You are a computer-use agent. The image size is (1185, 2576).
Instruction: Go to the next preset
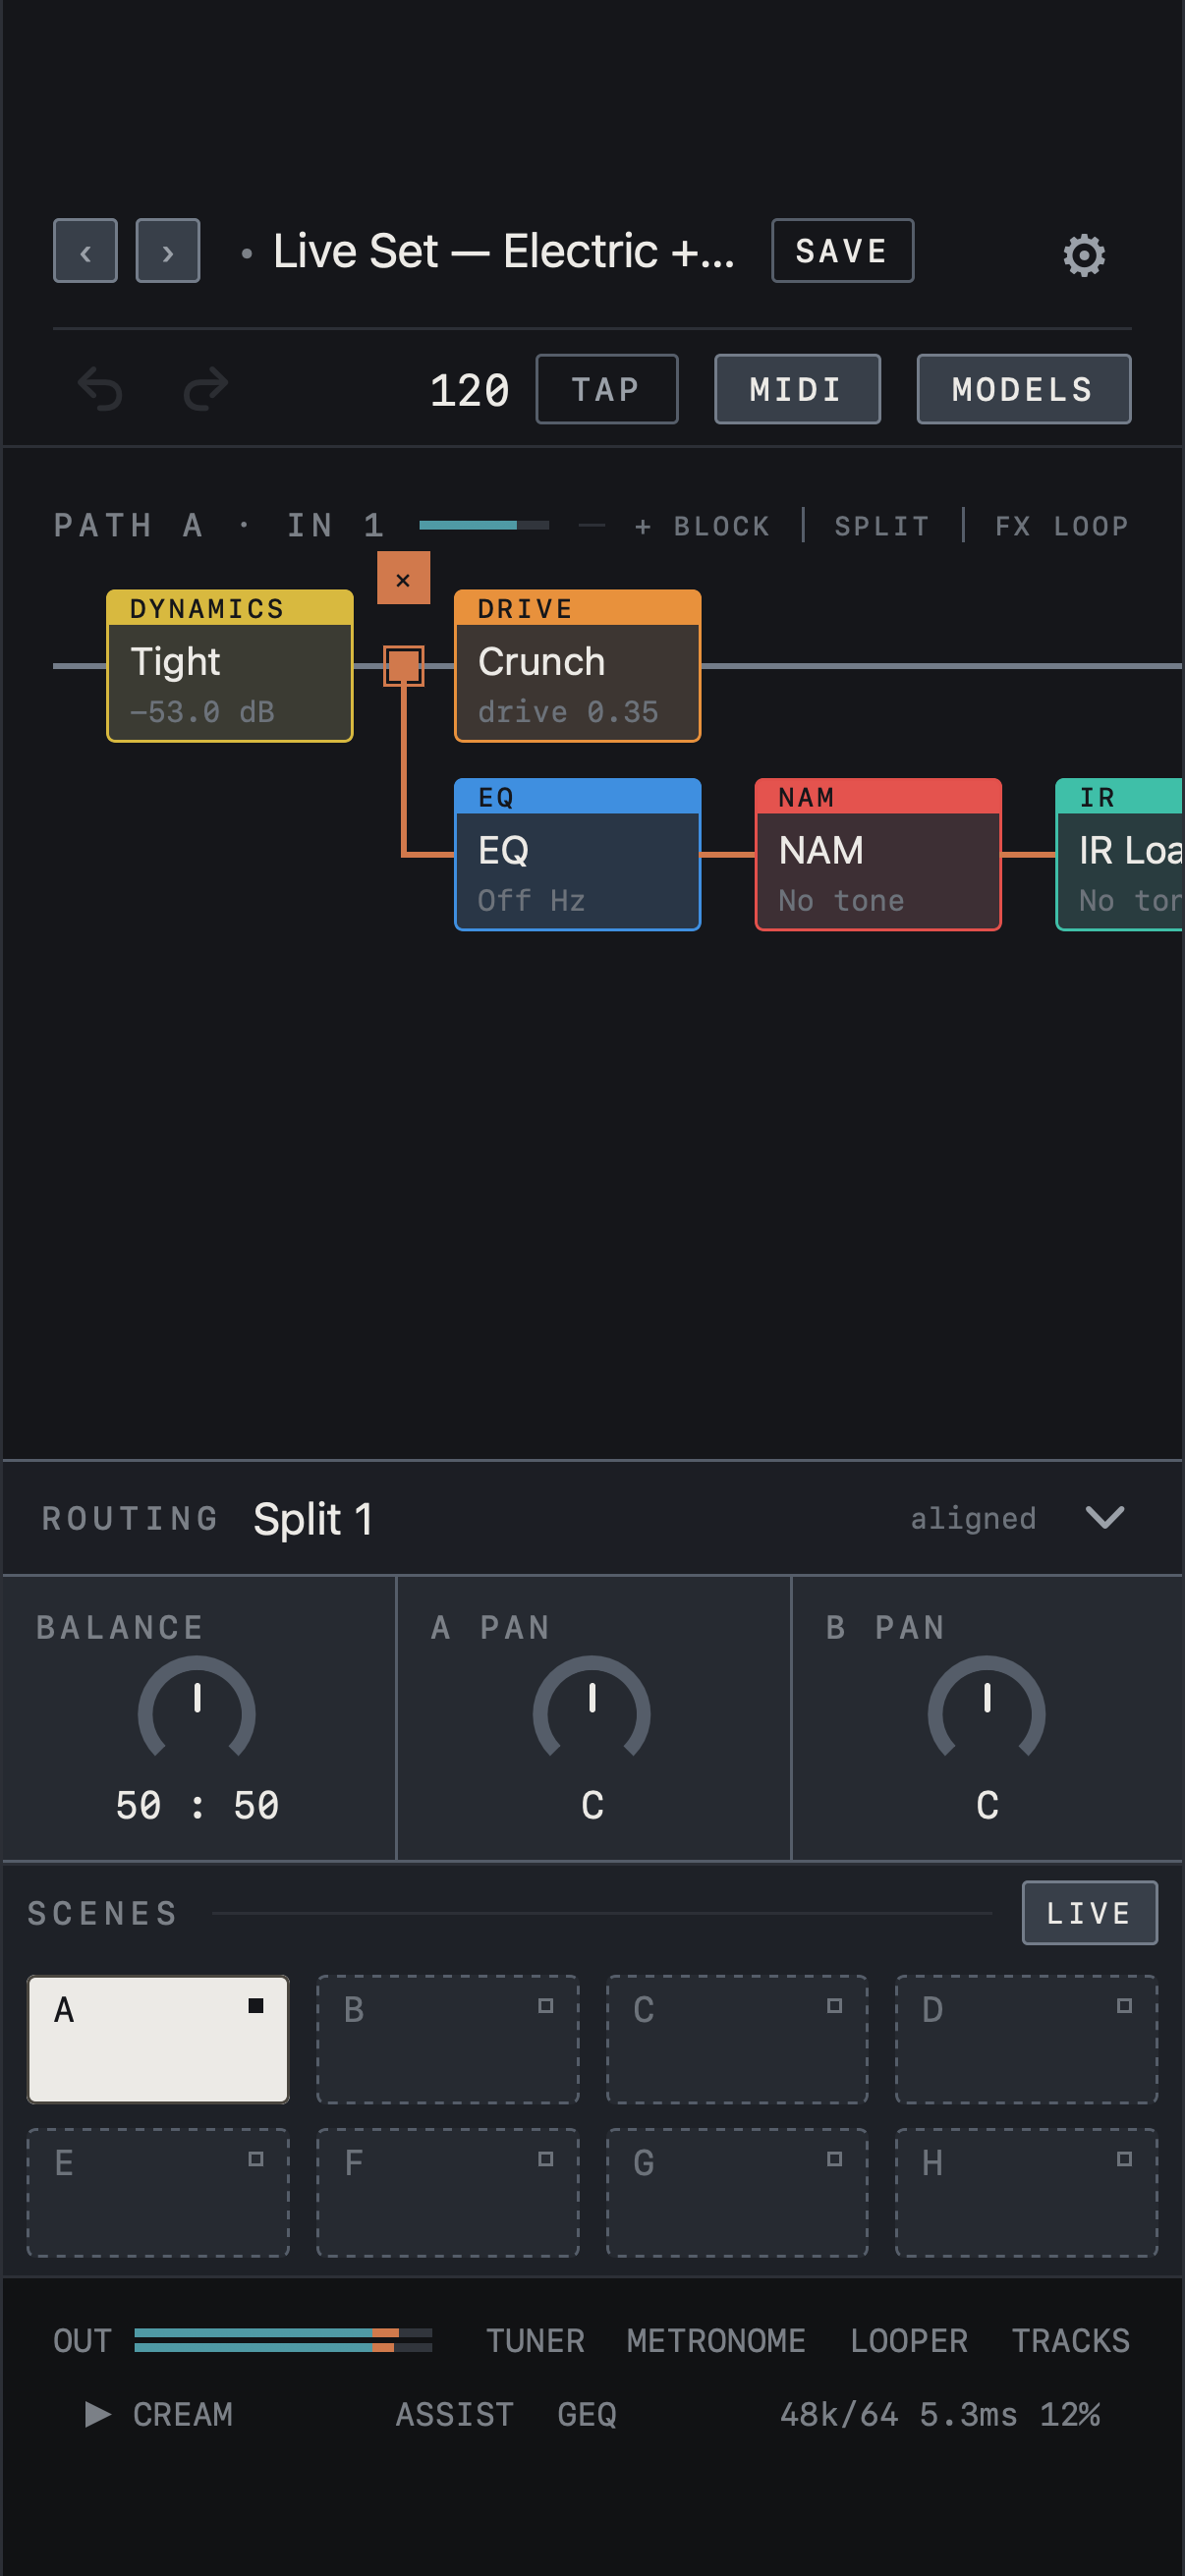[168, 251]
